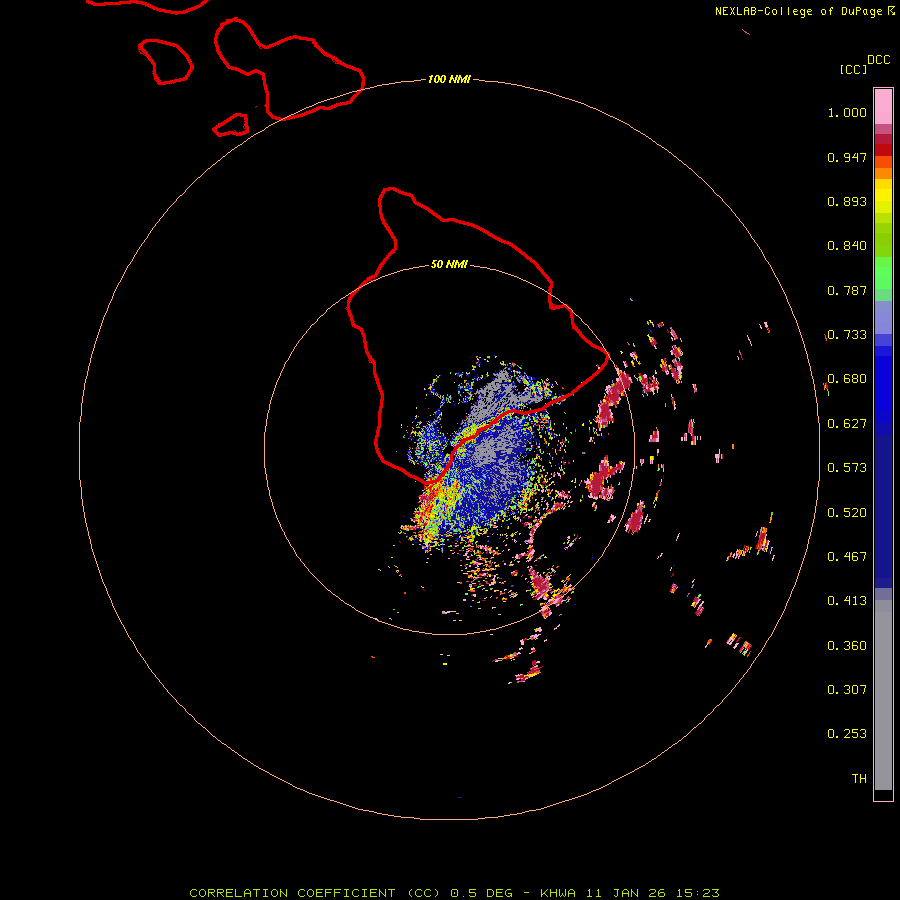Select the 0.947 legend value
This screenshot has width=900, height=900.
(847, 157)
